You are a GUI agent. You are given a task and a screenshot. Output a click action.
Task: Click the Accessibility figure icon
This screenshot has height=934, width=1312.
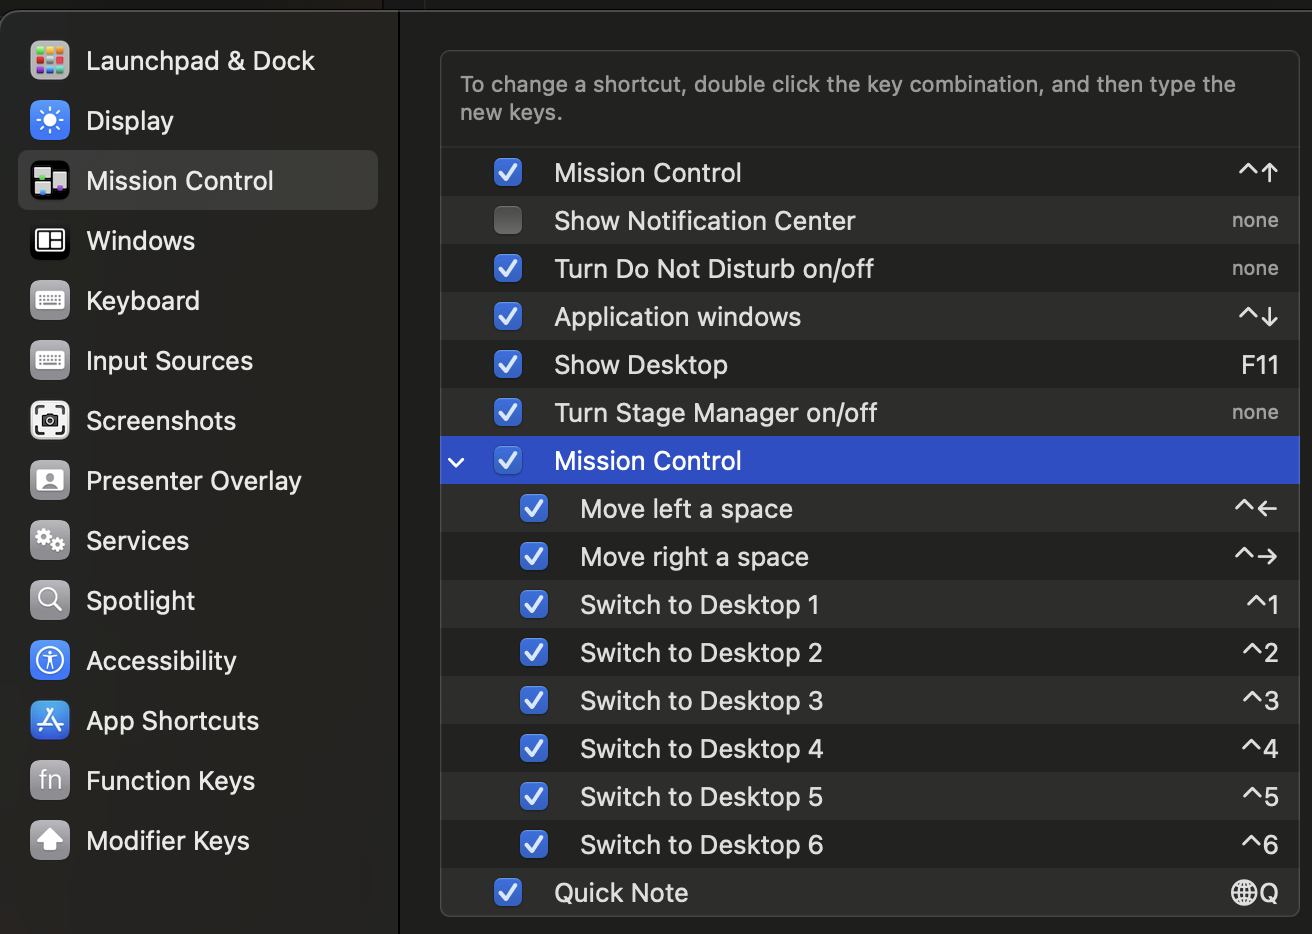(50, 660)
